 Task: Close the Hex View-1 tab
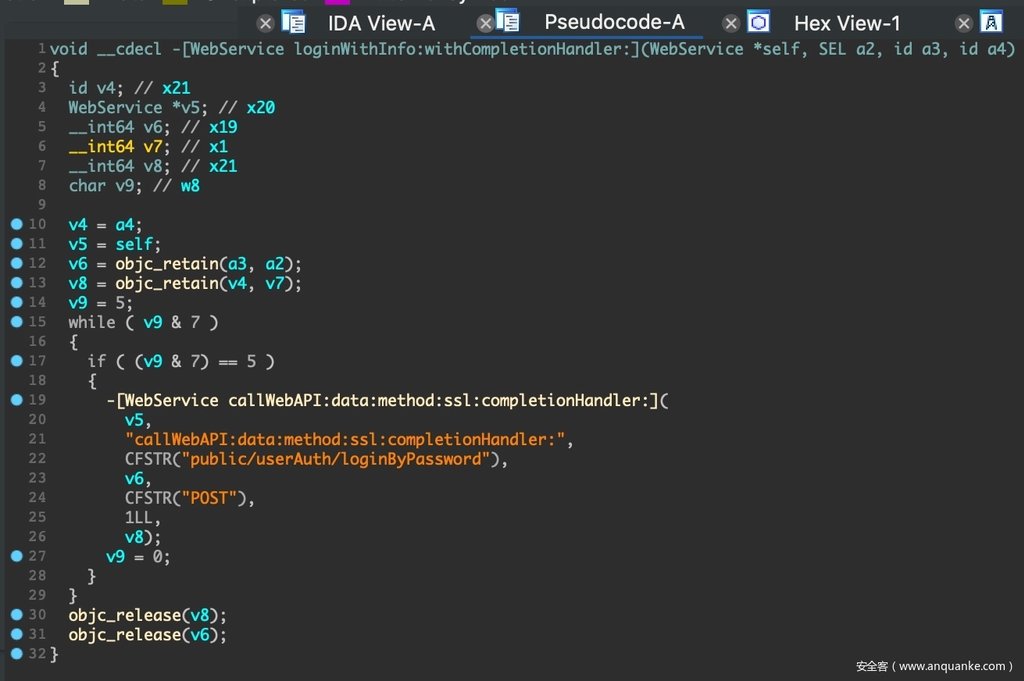(x=731, y=23)
